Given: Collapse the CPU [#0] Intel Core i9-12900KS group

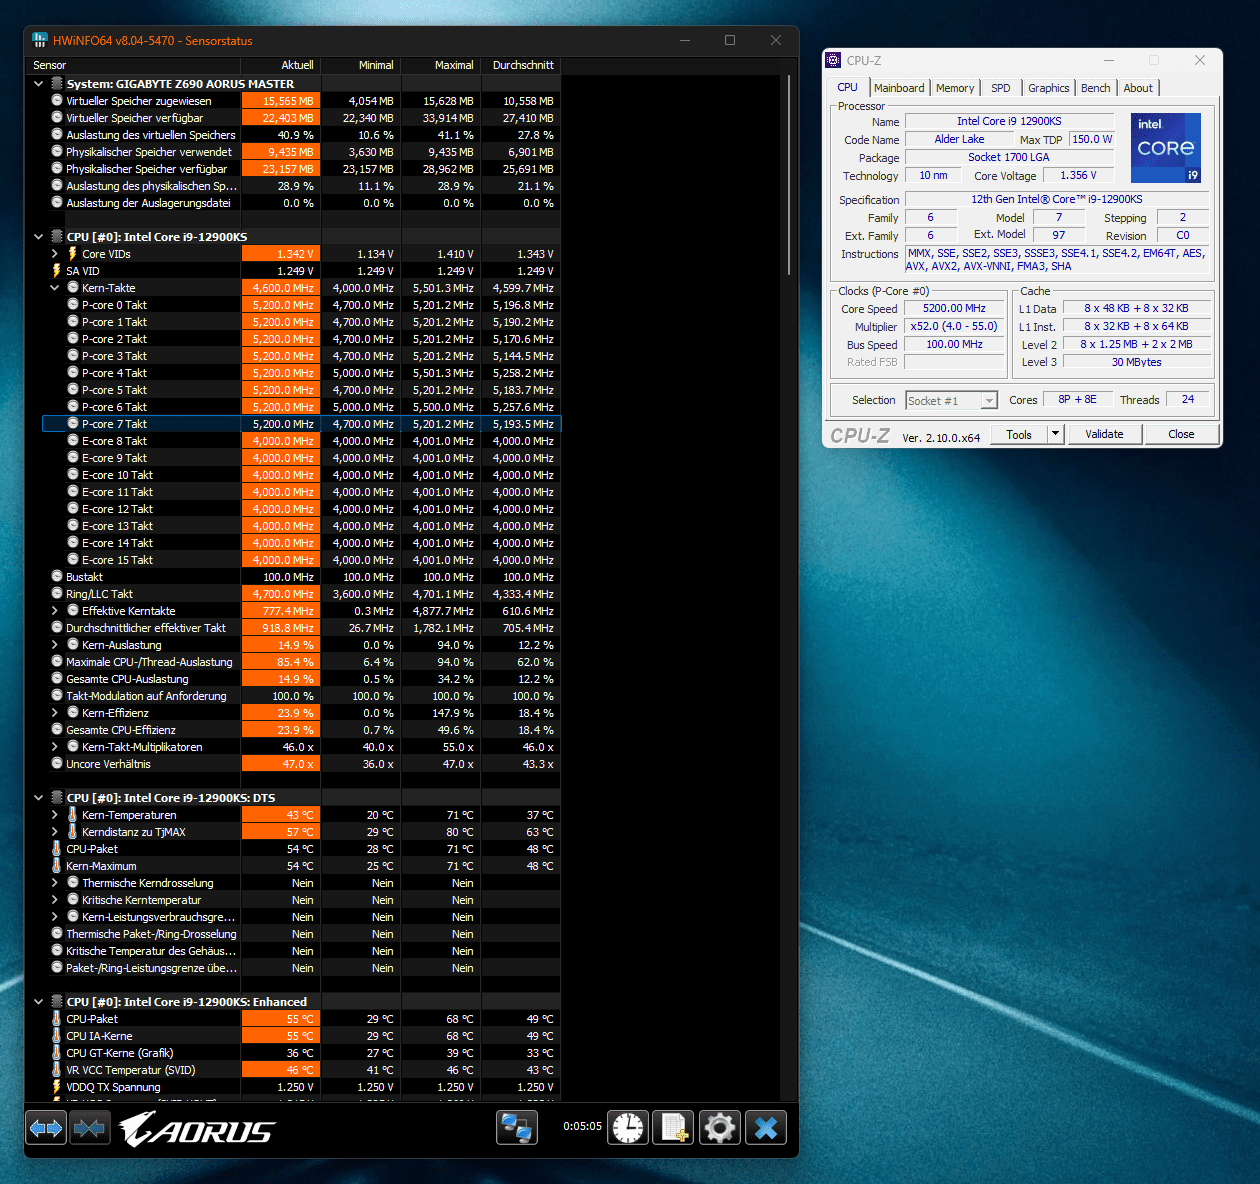Looking at the screenshot, I should tap(39, 237).
